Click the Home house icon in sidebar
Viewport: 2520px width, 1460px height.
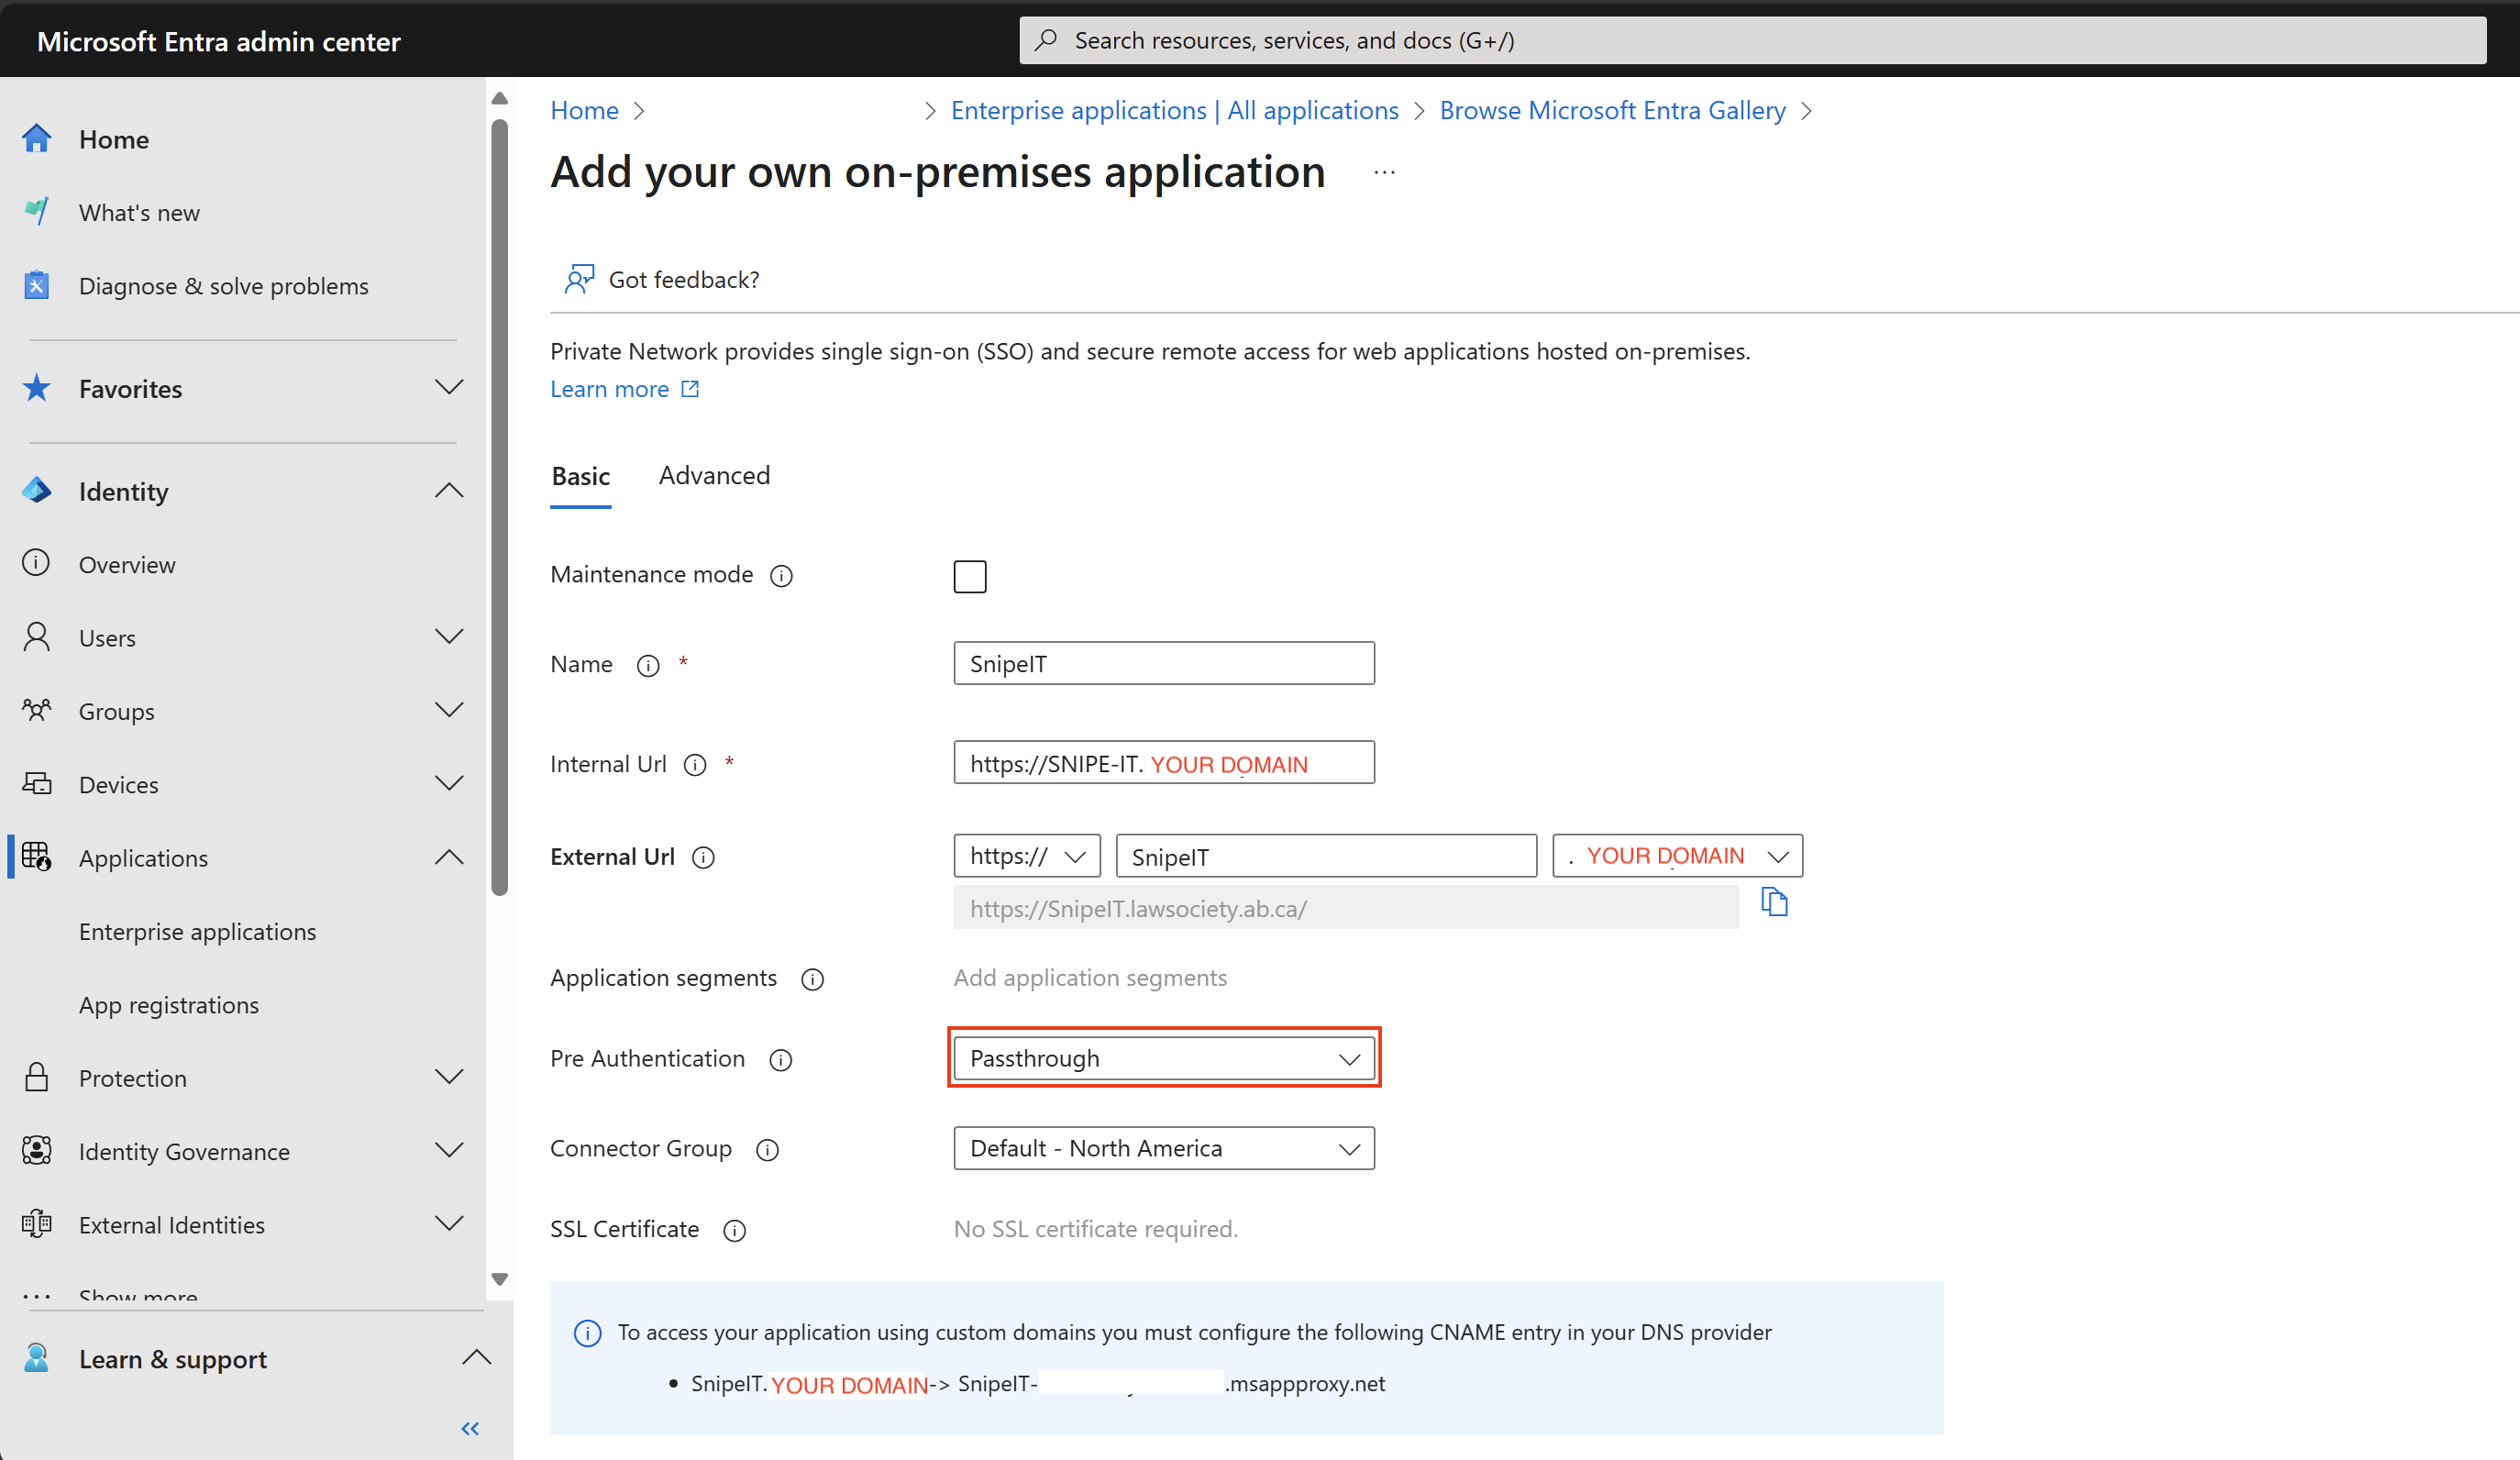tap(37, 138)
